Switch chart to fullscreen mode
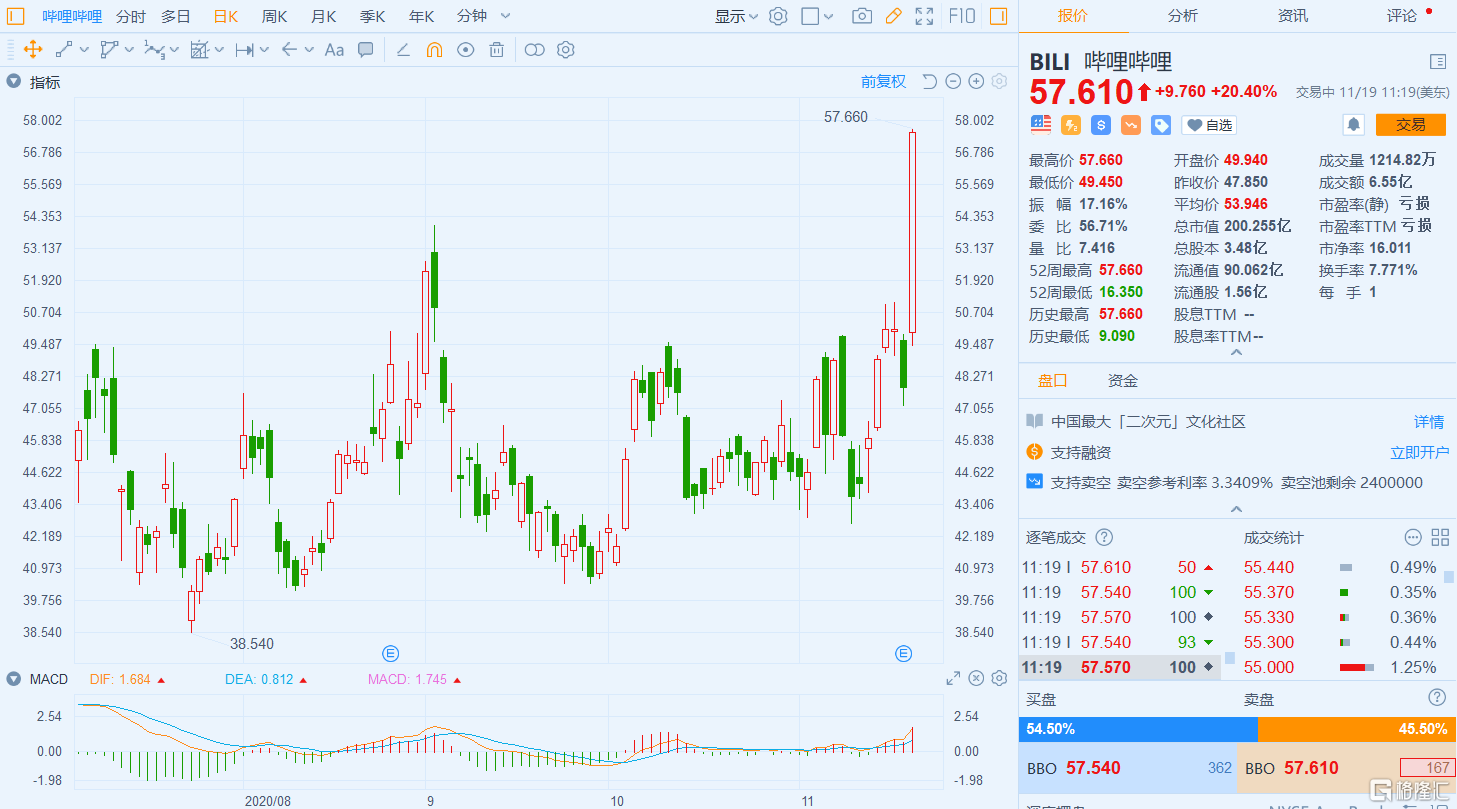Image resolution: width=1457 pixels, height=809 pixels. [x=925, y=16]
